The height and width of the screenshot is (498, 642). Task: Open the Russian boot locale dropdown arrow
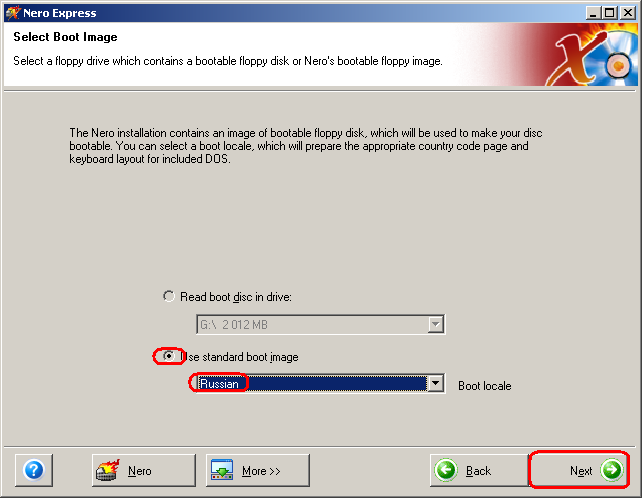point(436,384)
